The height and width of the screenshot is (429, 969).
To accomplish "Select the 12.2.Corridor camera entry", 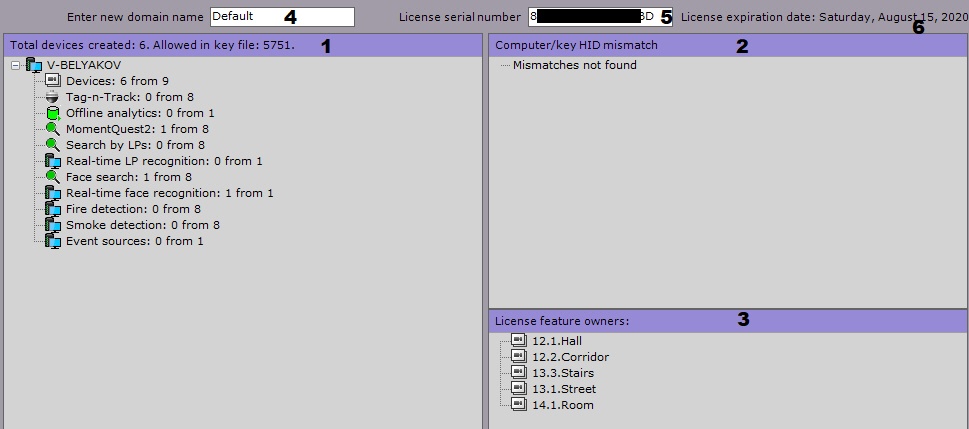I will pyautogui.click(x=570, y=357).
